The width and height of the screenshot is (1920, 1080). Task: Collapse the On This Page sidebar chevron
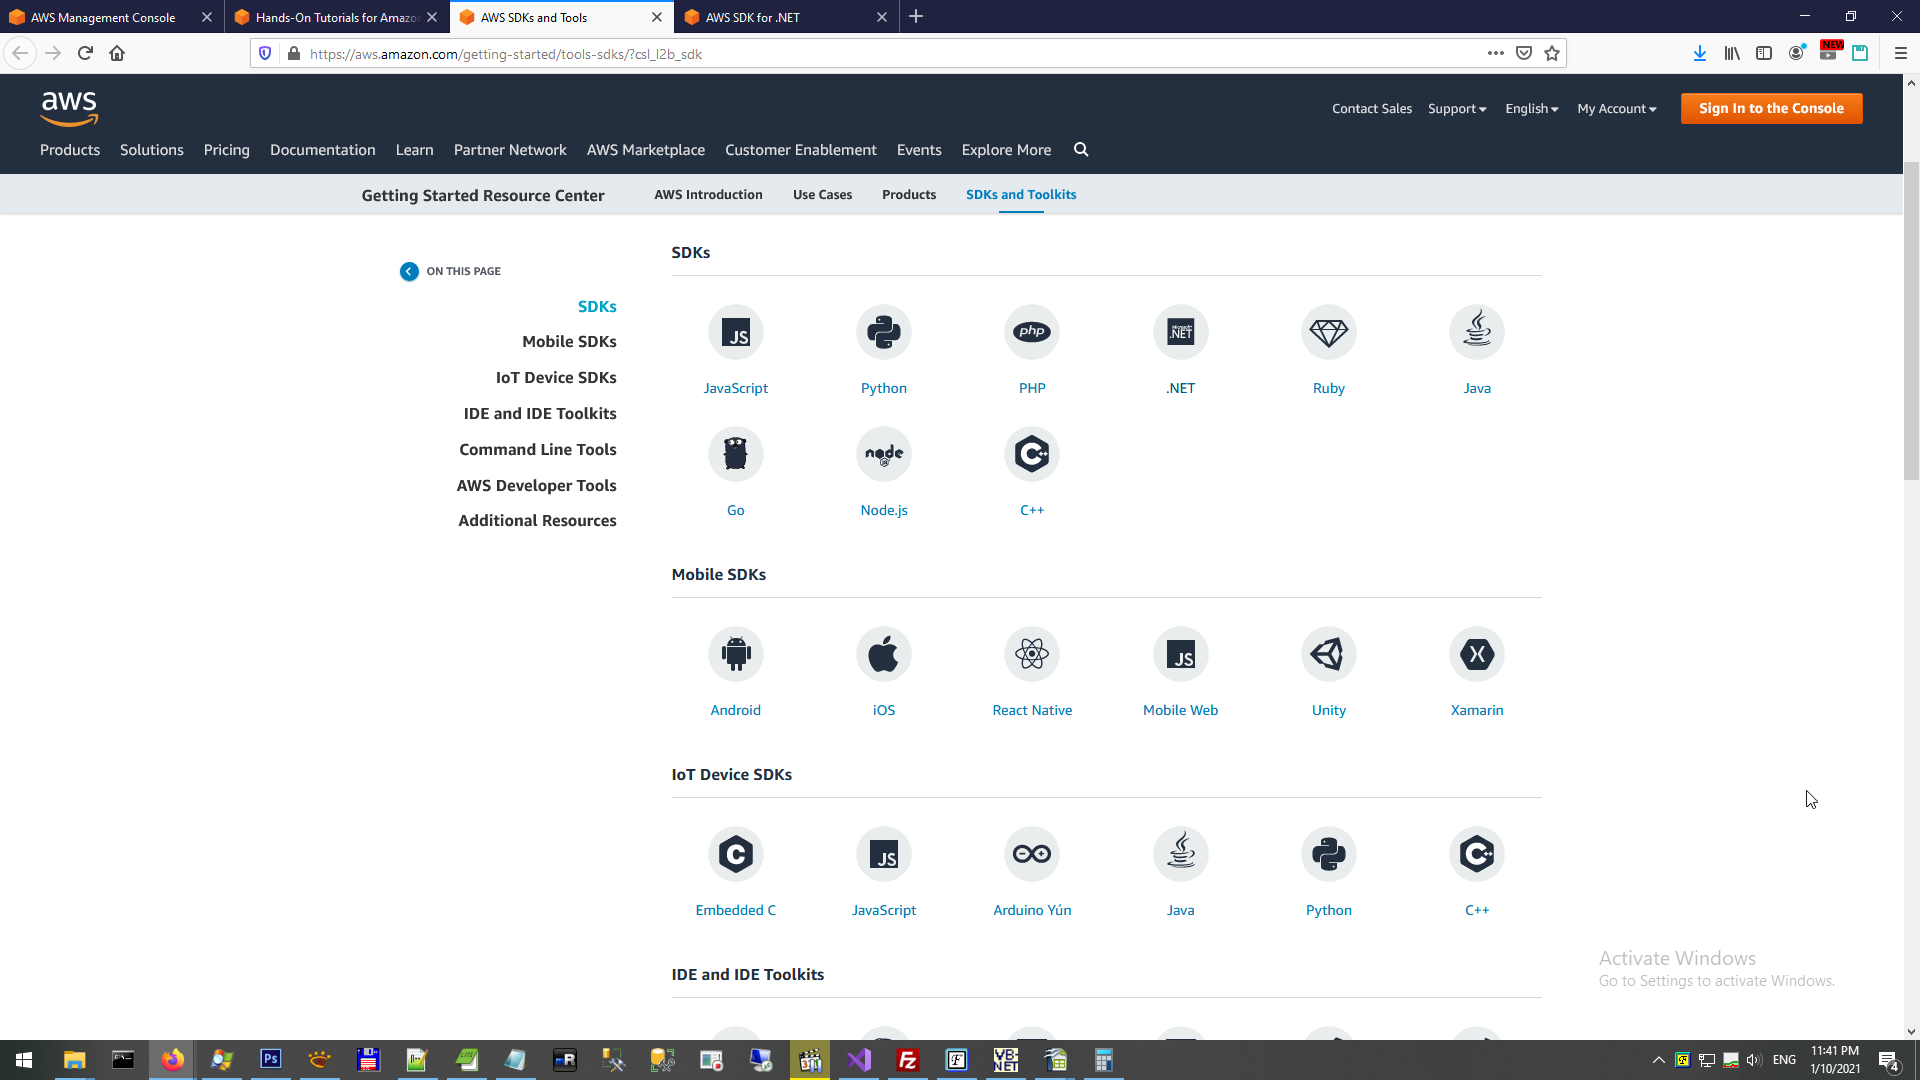coord(409,271)
